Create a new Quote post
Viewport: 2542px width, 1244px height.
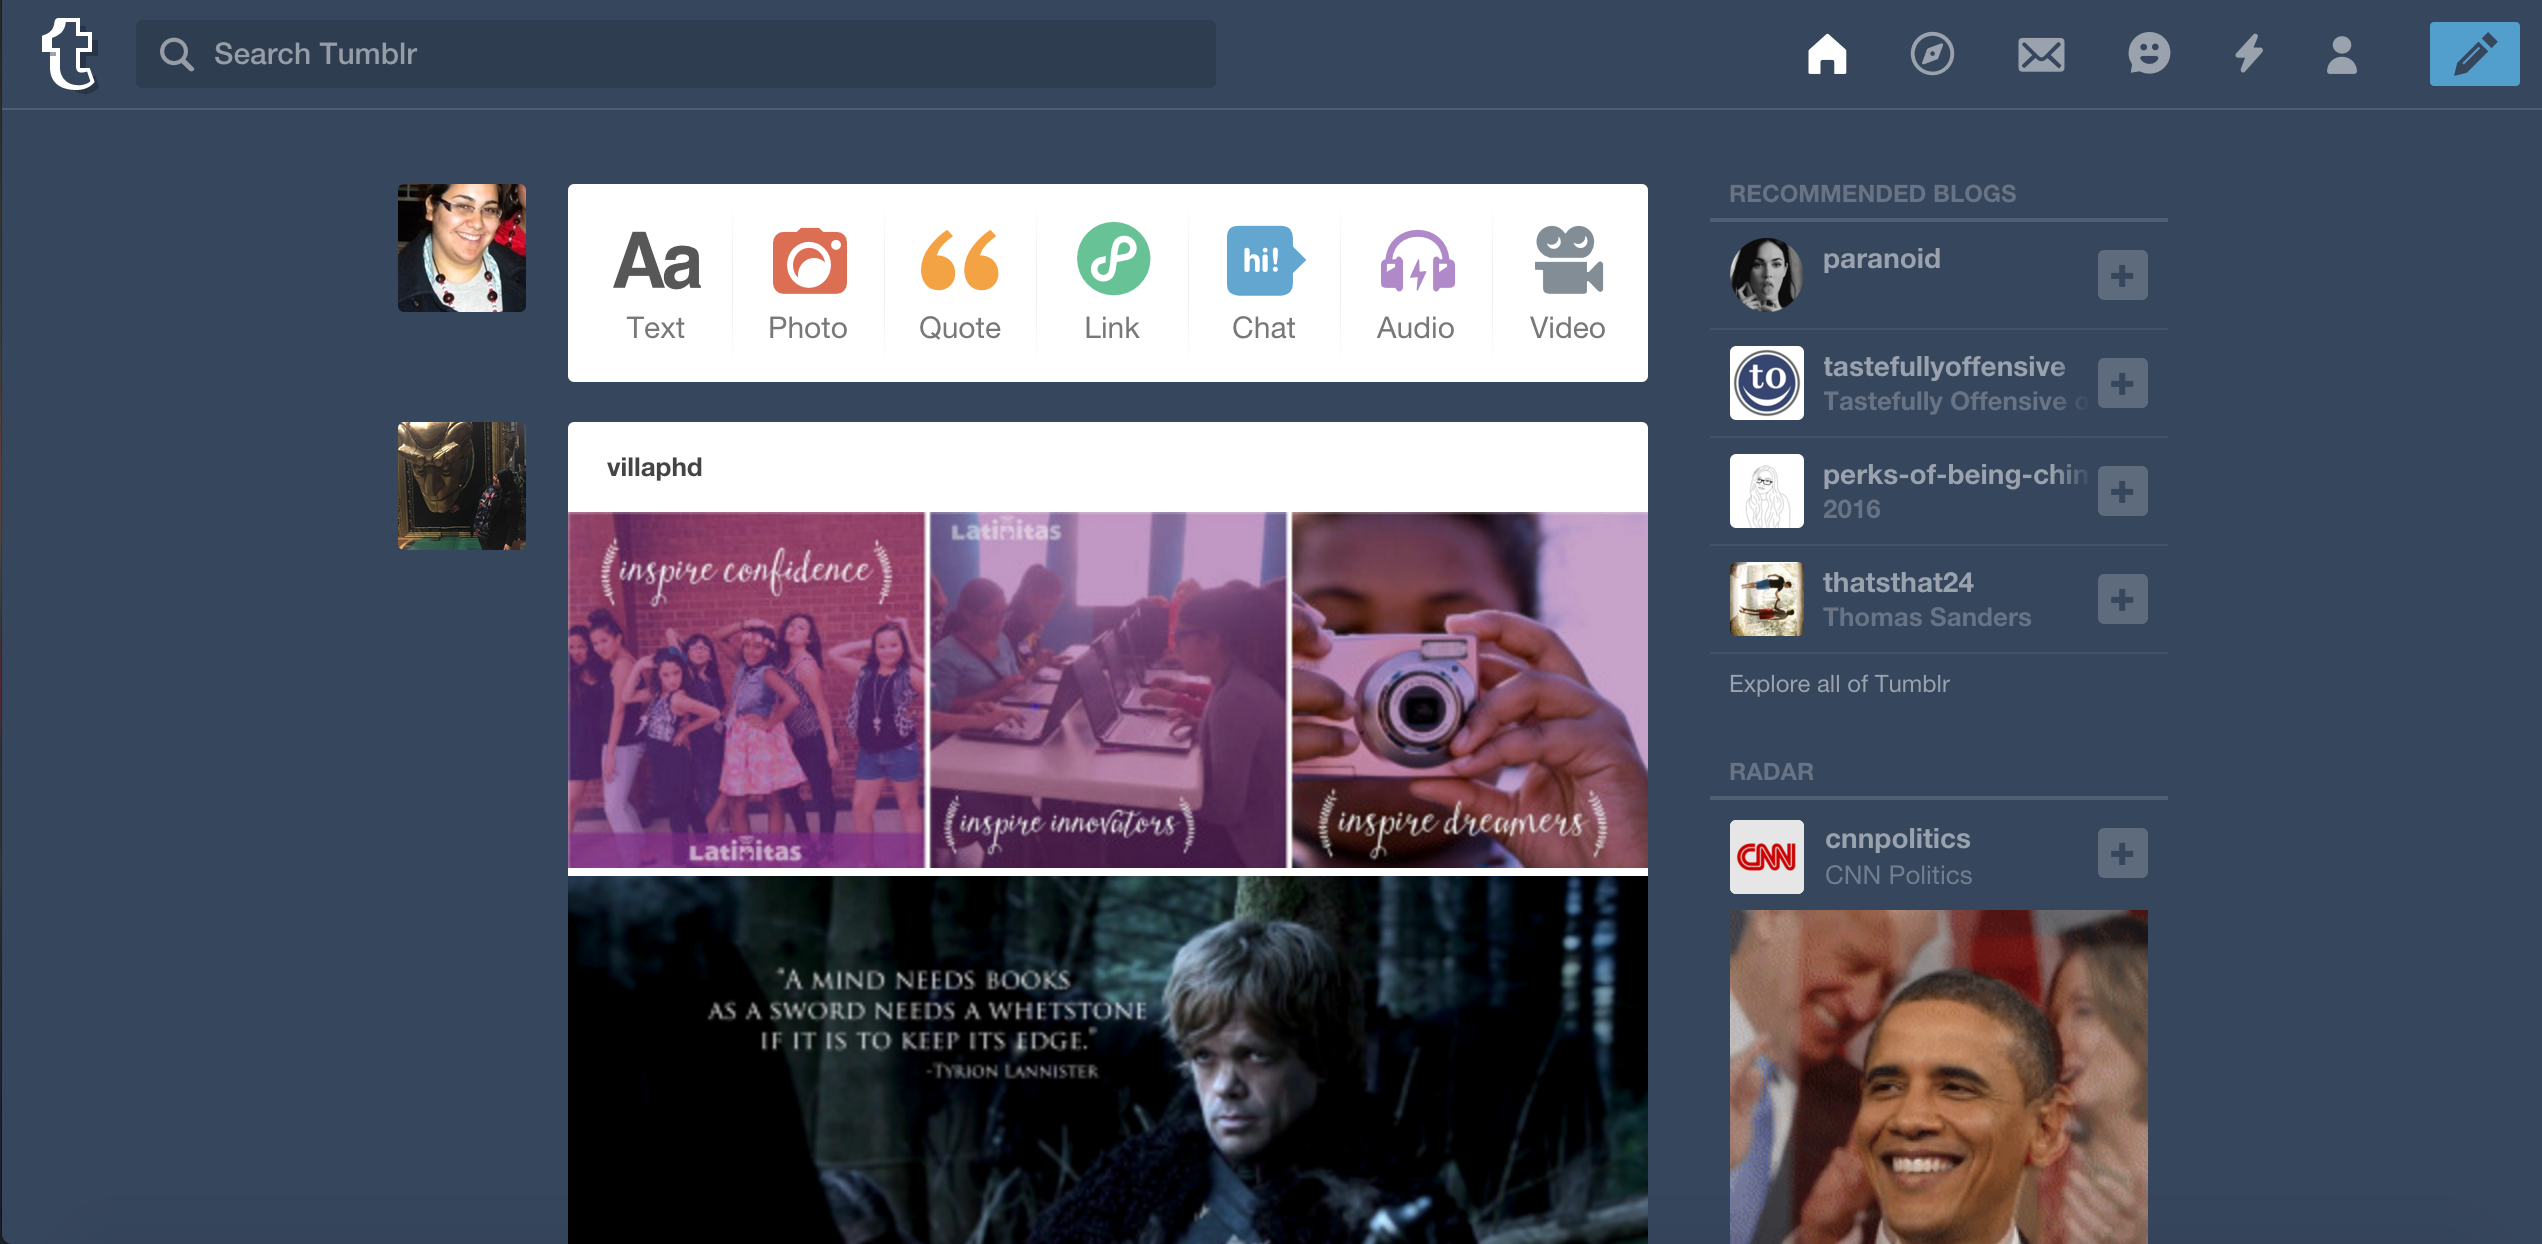tap(960, 283)
